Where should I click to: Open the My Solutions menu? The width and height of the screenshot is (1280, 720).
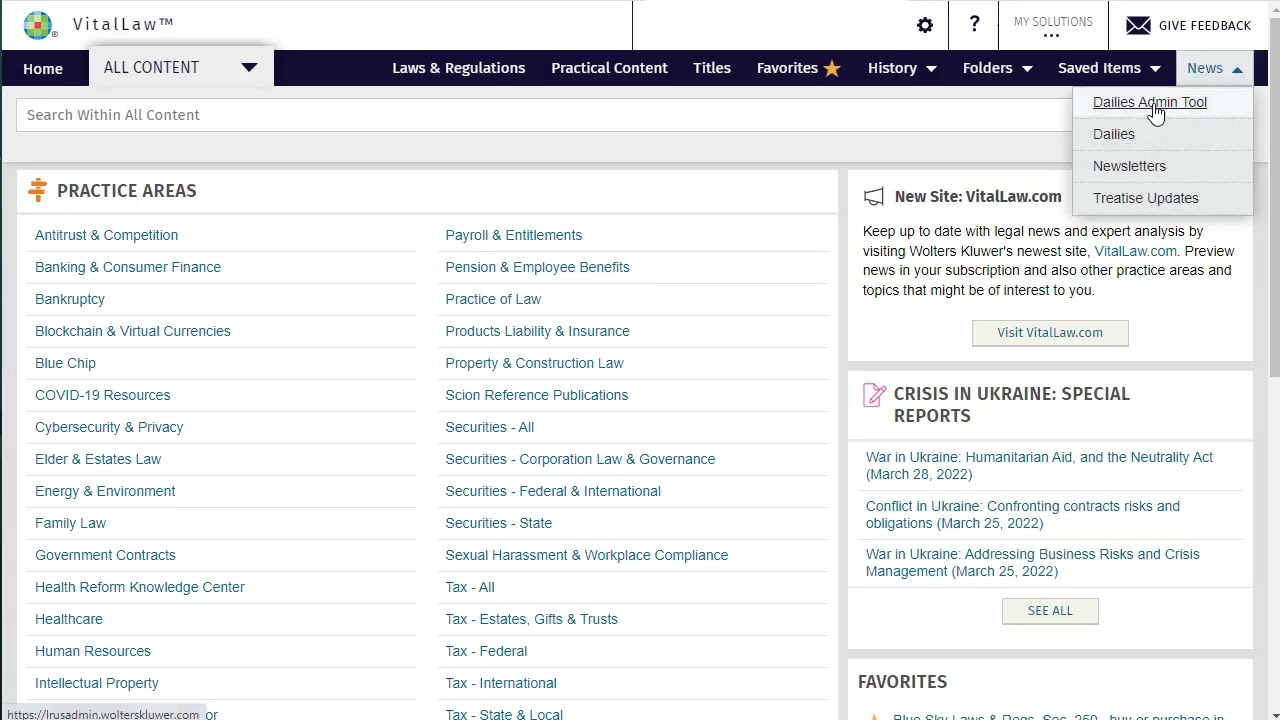tap(1053, 26)
